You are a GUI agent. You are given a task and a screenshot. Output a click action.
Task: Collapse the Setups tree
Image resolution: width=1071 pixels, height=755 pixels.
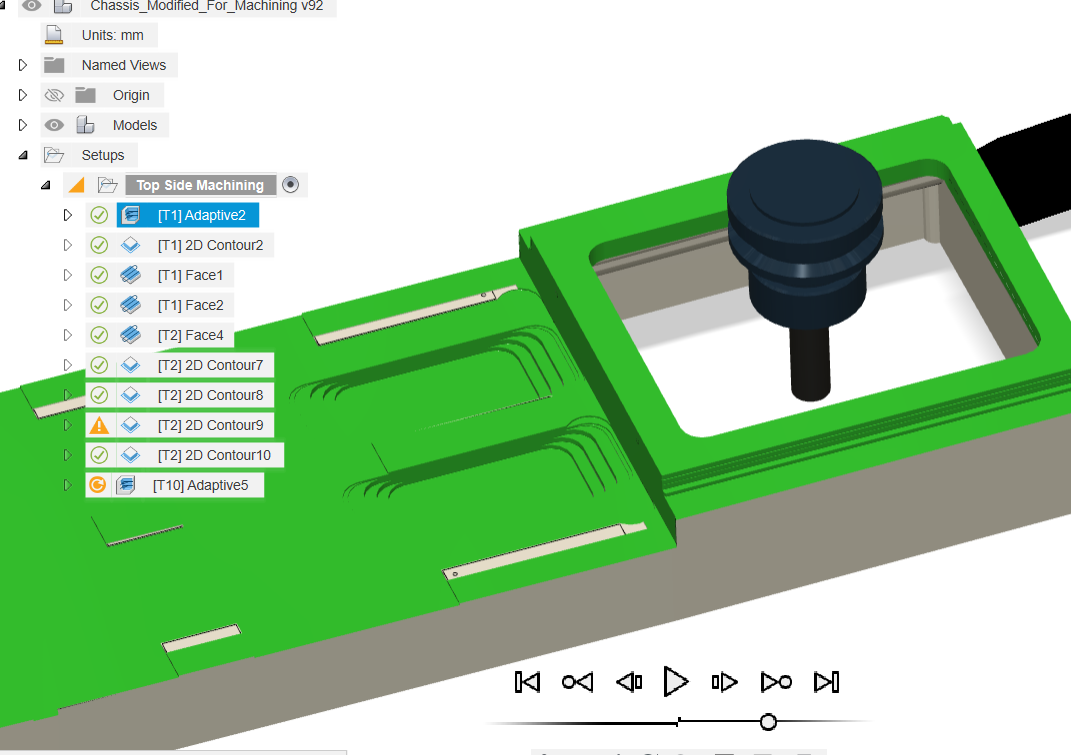22,154
